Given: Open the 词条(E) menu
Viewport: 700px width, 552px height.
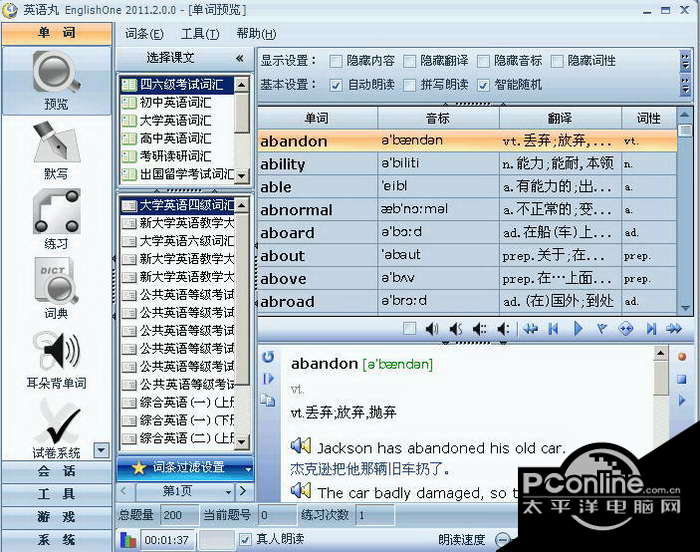Looking at the screenshot, I should (144, 33).
